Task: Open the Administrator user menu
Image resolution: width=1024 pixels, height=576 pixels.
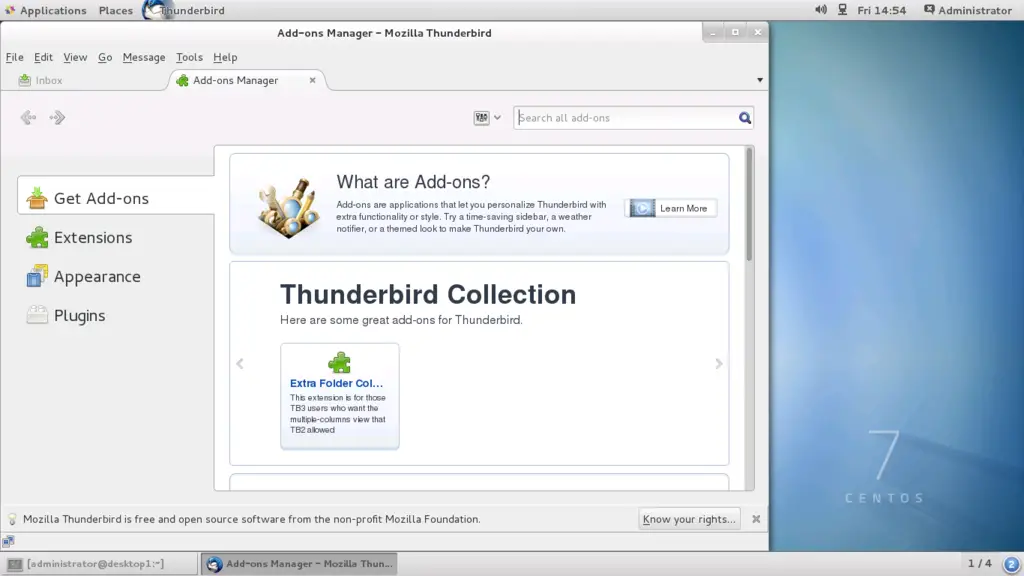Action: (968, 10)
